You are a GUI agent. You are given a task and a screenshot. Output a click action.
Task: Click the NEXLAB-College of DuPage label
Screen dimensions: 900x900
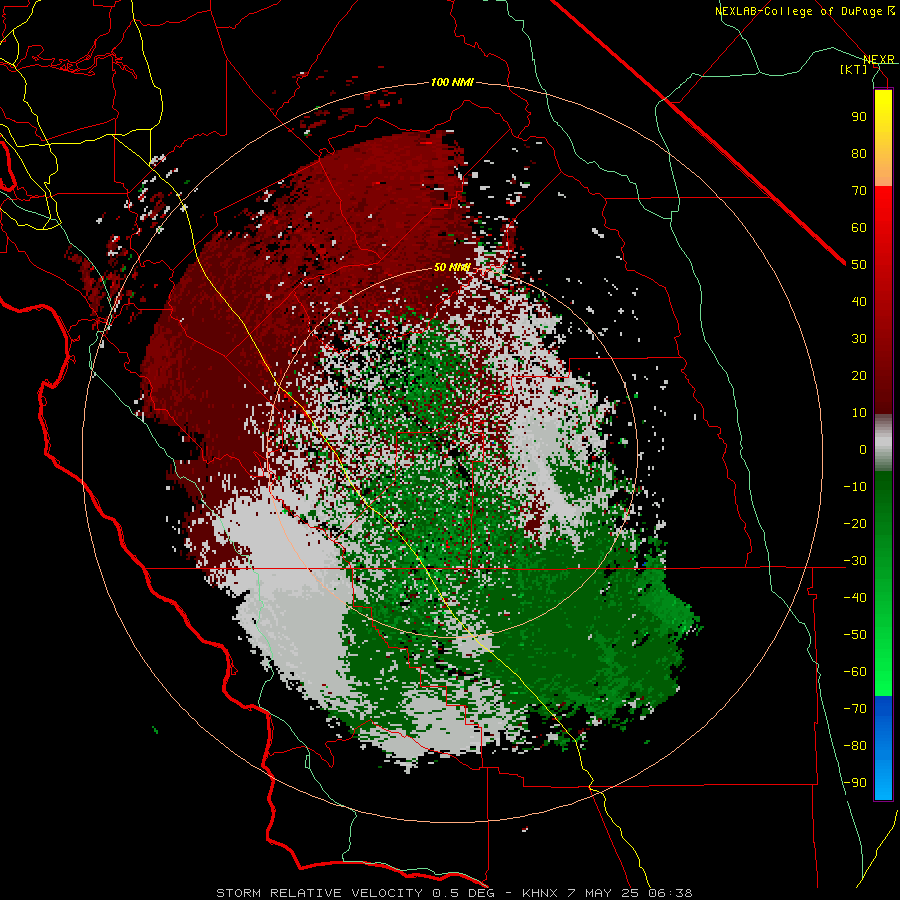(x=804, y=11)
